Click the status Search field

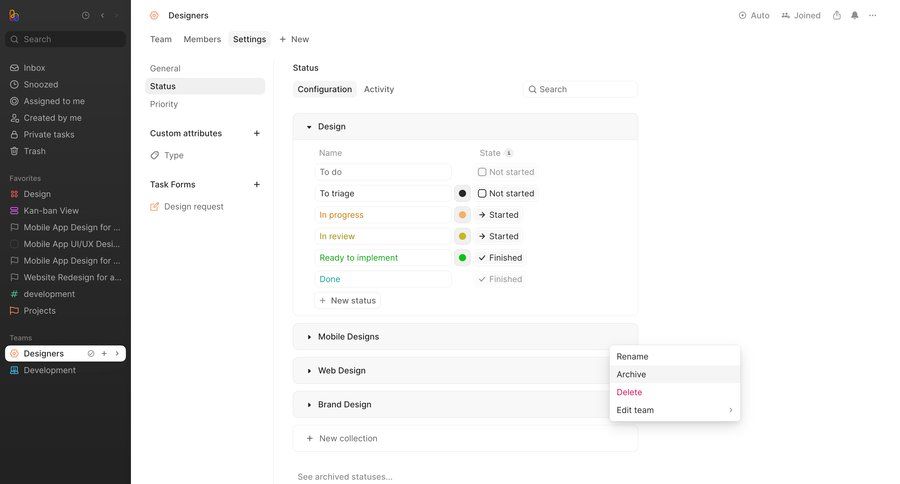tap(580, 90)
